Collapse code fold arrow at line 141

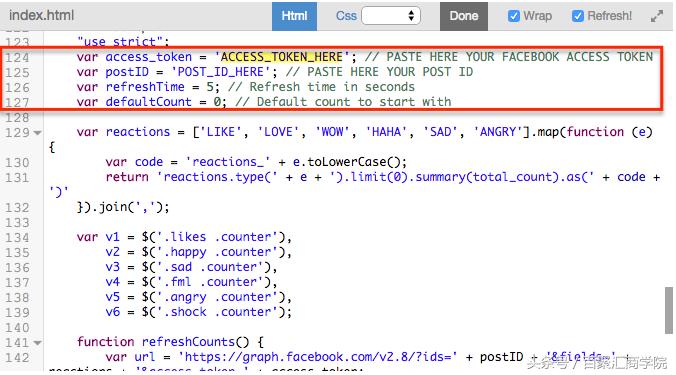38,343
